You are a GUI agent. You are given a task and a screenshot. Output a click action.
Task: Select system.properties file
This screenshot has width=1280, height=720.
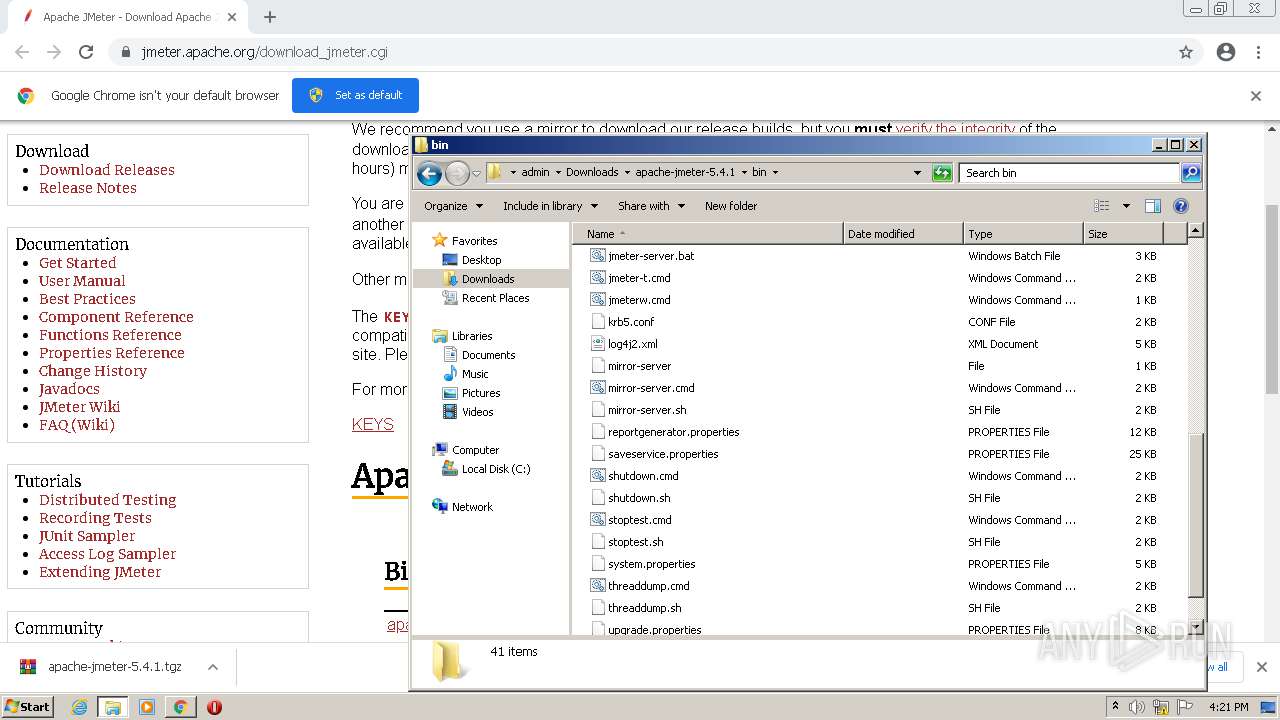point(652,564)
